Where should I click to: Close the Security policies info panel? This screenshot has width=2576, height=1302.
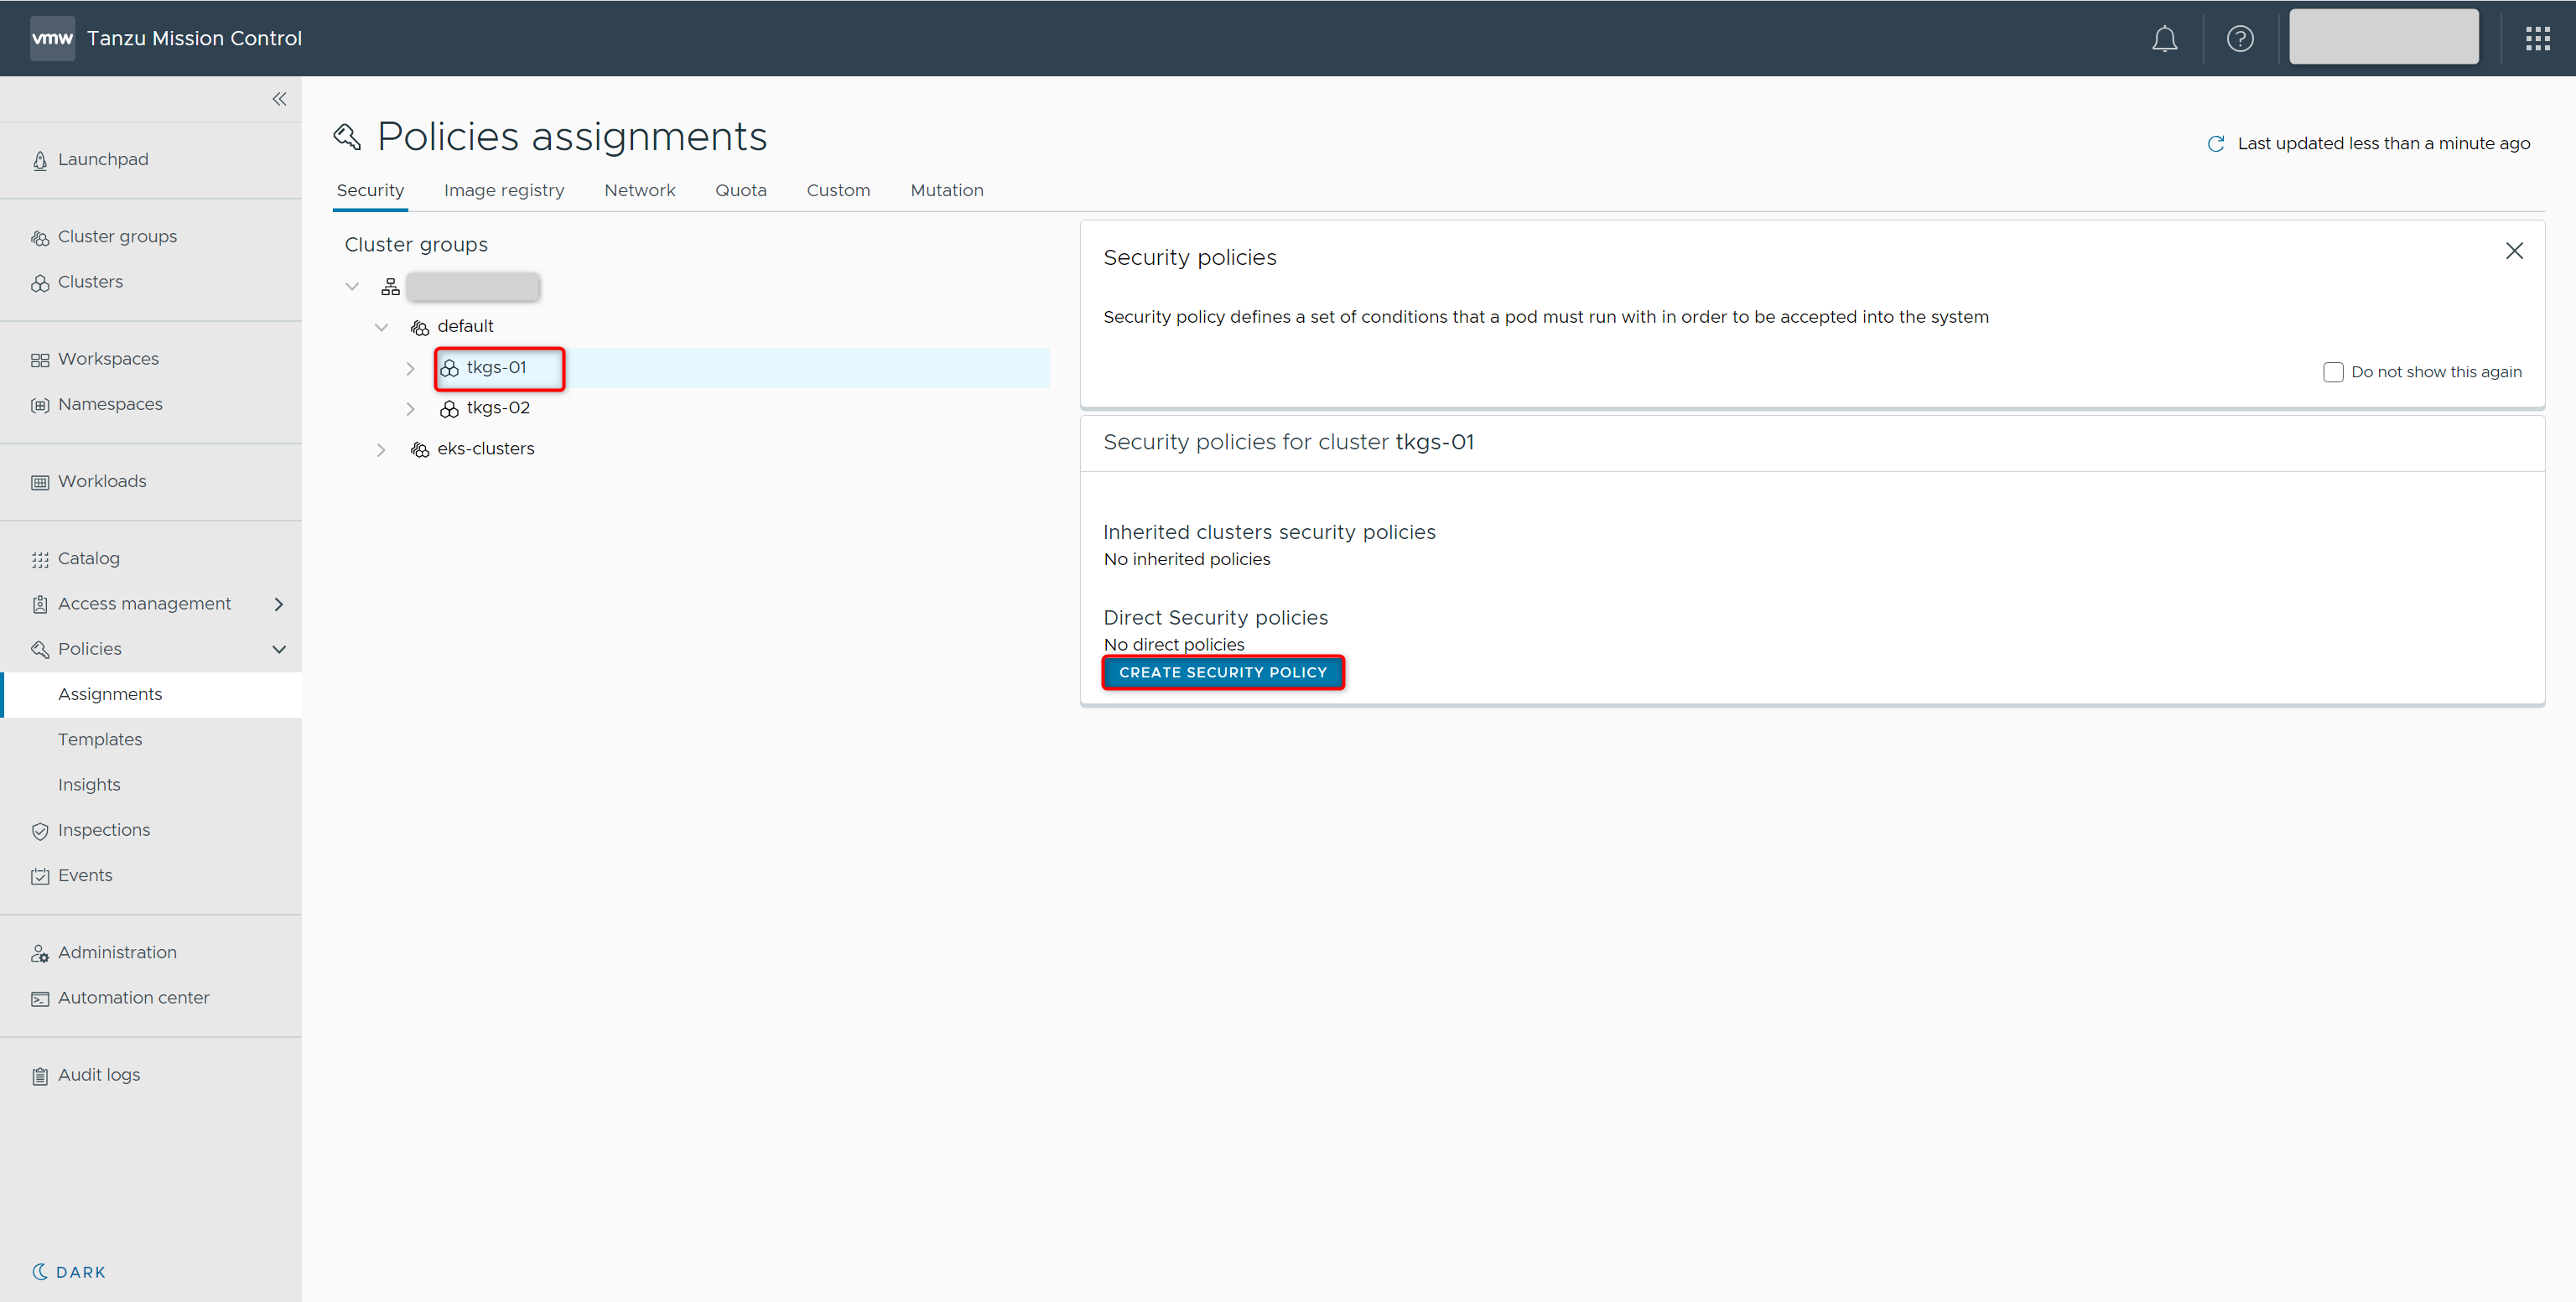pos(2513,251)
